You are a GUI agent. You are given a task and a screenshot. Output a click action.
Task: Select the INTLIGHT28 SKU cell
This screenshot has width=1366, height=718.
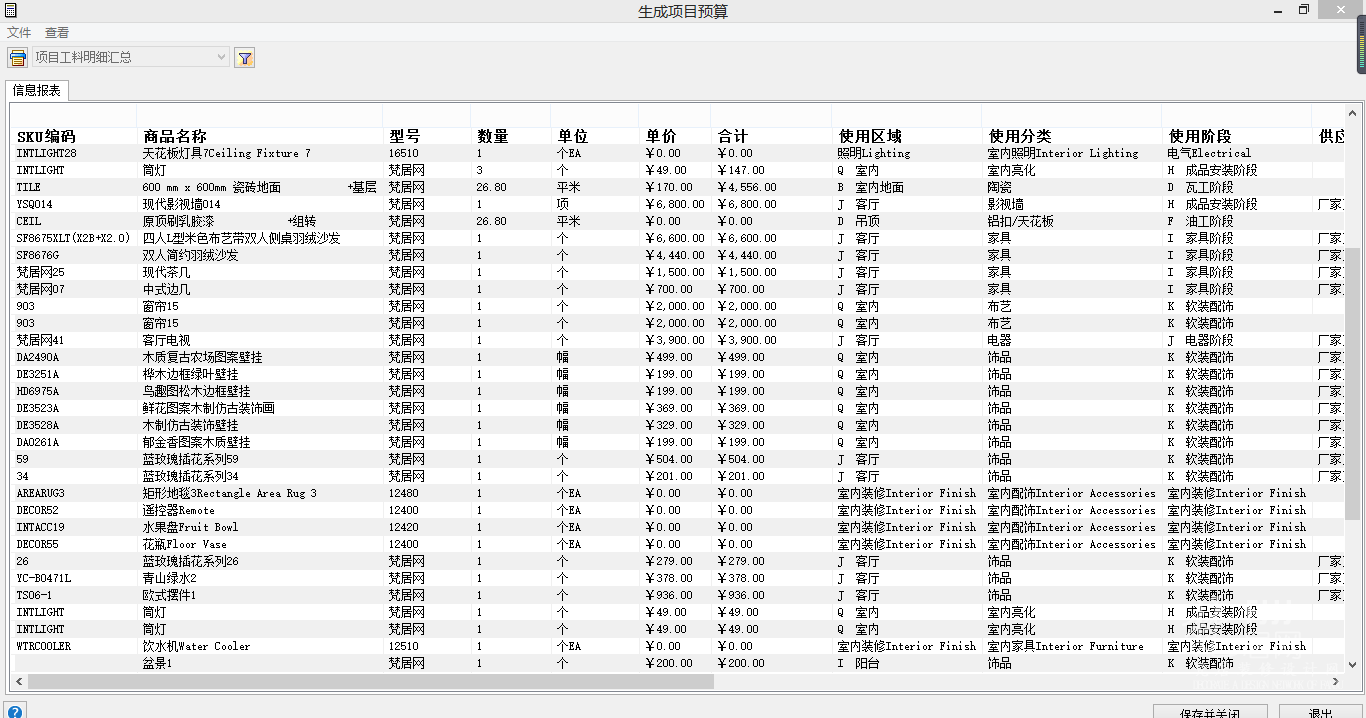point(47,153)
